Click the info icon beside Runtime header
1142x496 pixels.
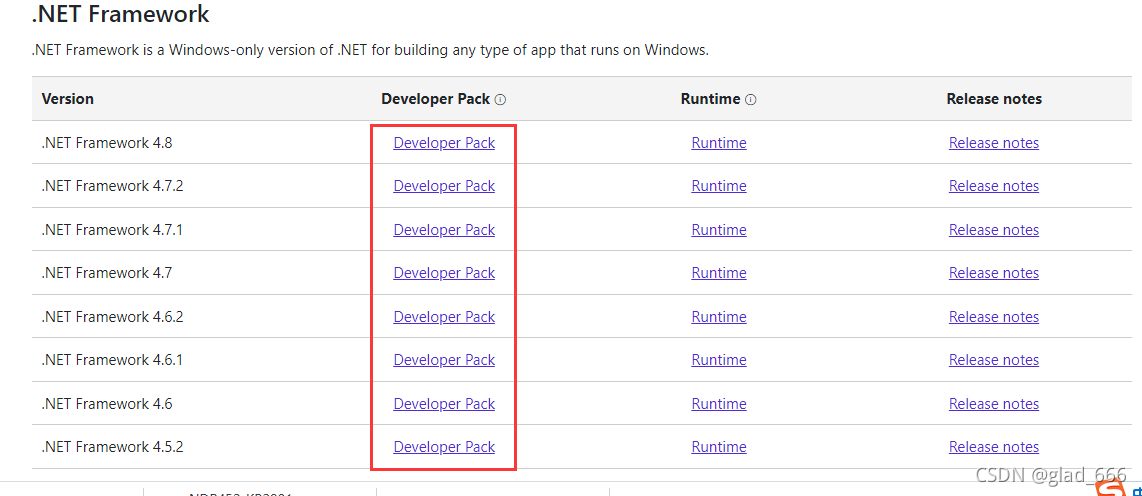pos(751,100)
